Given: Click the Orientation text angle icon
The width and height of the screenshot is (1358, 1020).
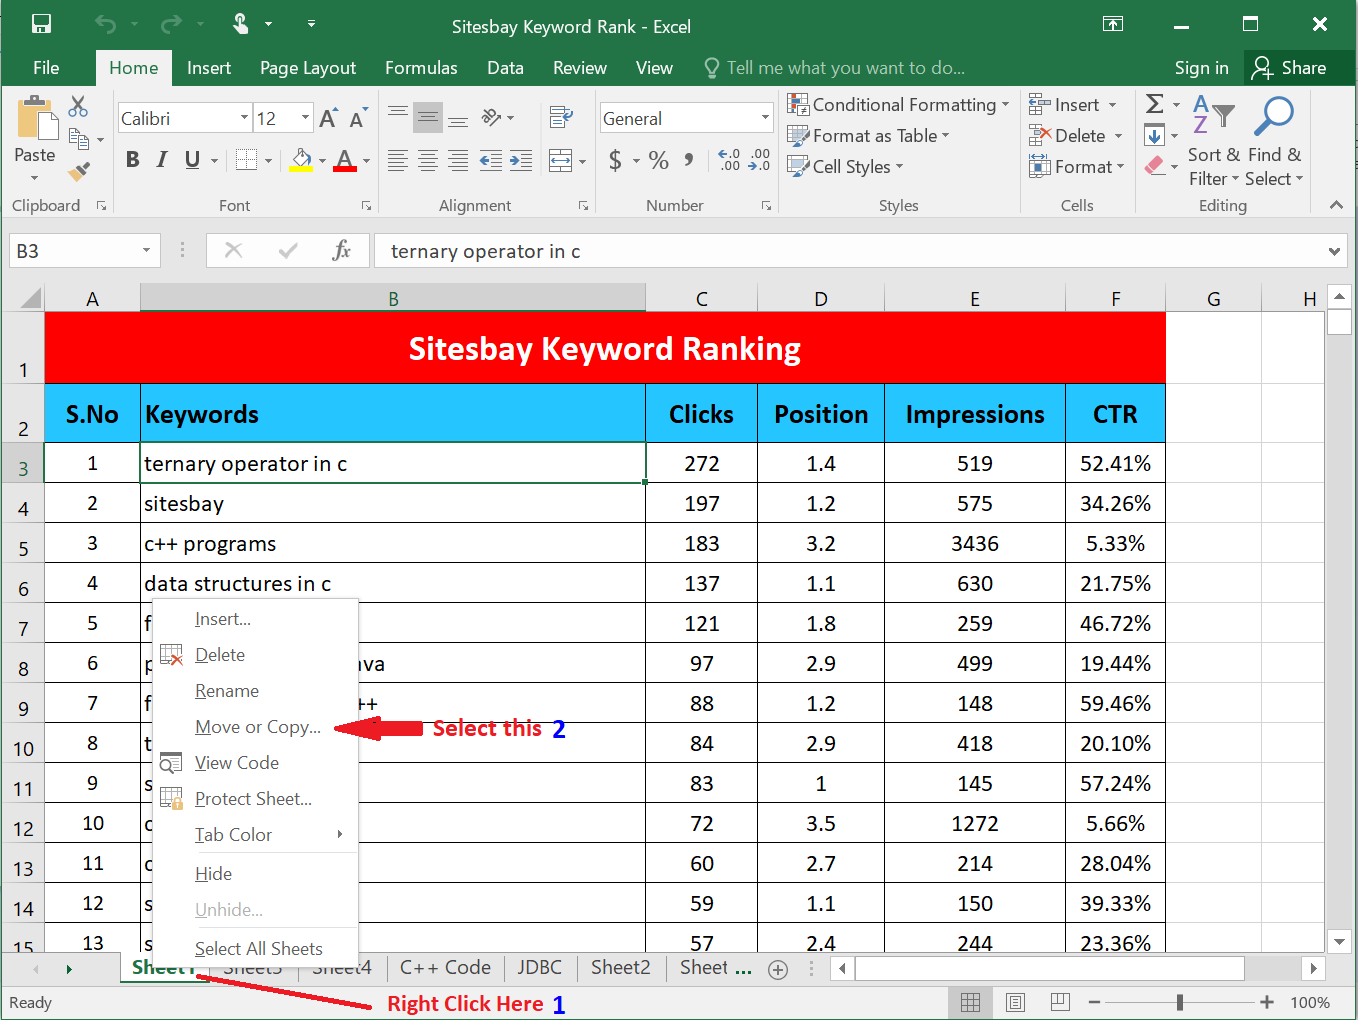Looking at the screenshot, I should click(x=491, y=118).
